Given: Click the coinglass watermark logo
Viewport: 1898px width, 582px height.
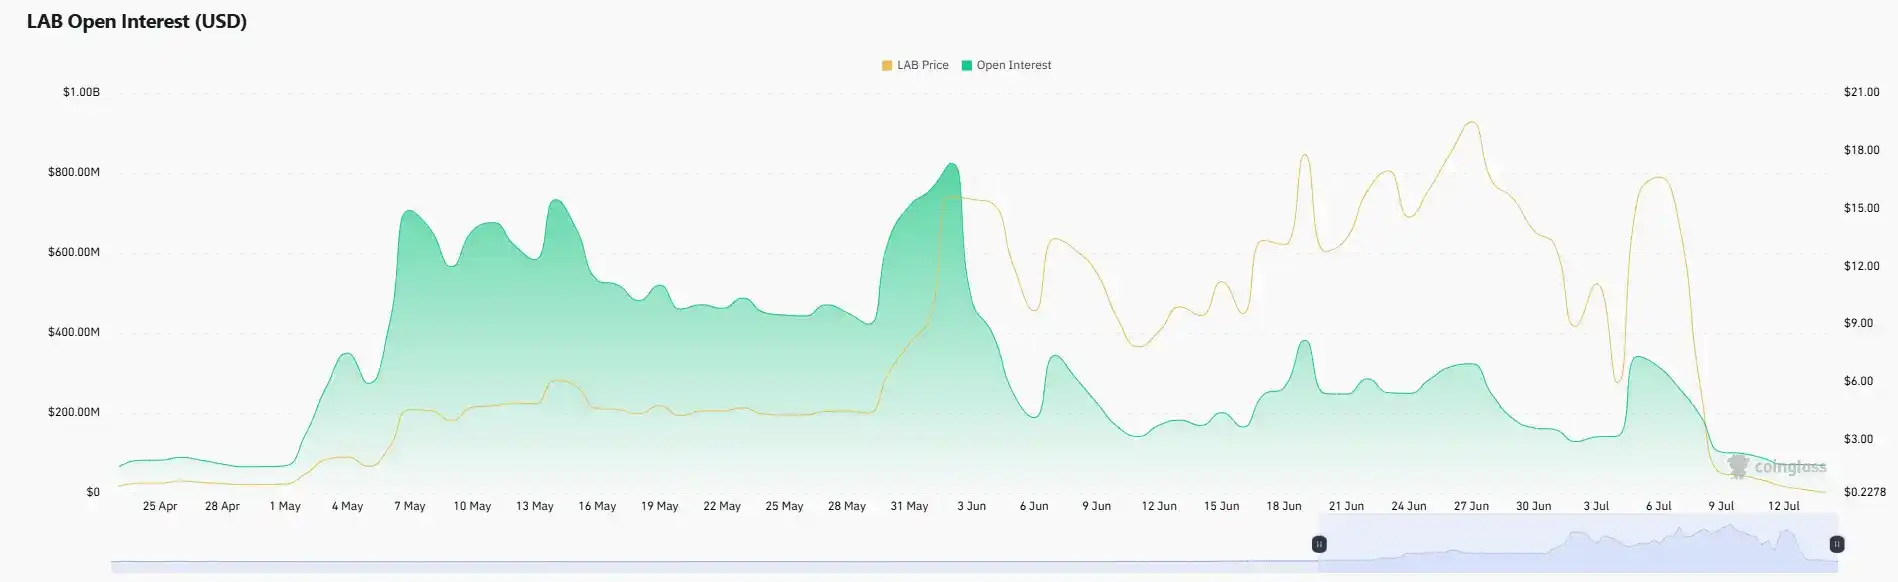Looking at the screenshot, I should 1776,466.
